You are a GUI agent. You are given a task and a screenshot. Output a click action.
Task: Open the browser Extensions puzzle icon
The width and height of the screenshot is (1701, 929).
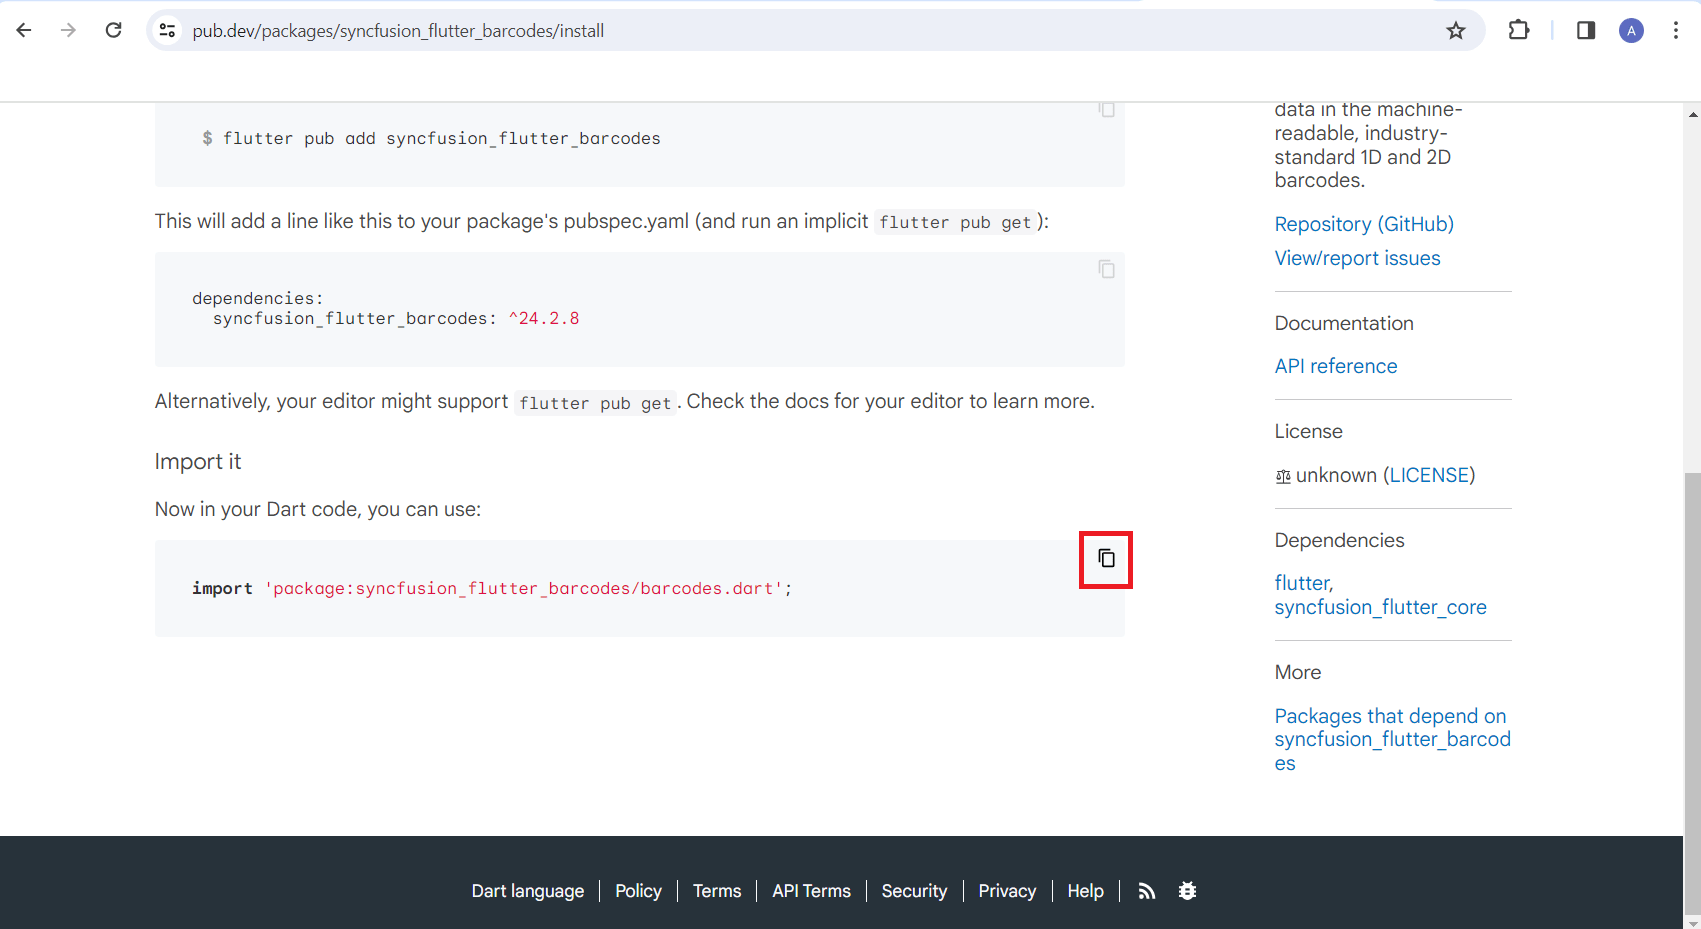click(x=1519, y=31)
